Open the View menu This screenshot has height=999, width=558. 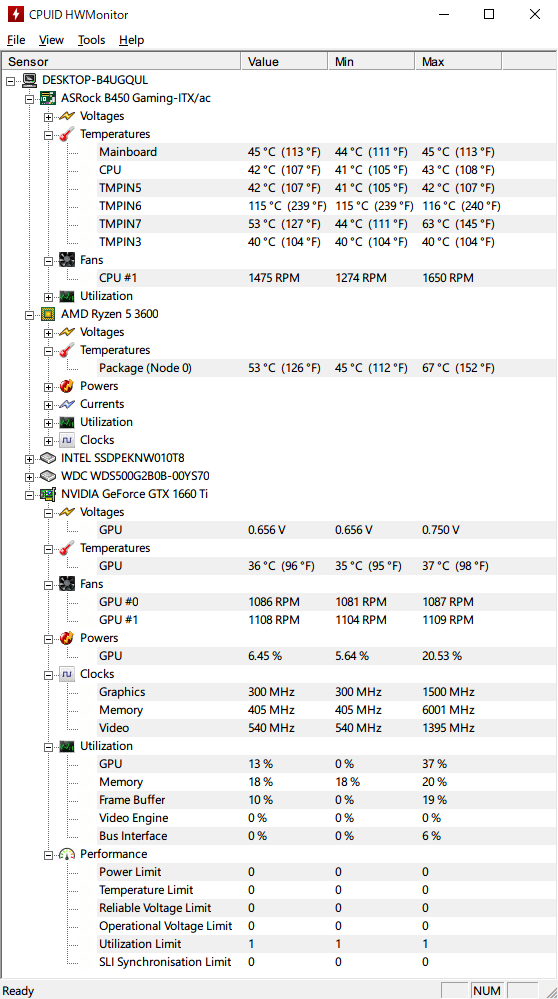pyautogui.click(x=51, y=40)
